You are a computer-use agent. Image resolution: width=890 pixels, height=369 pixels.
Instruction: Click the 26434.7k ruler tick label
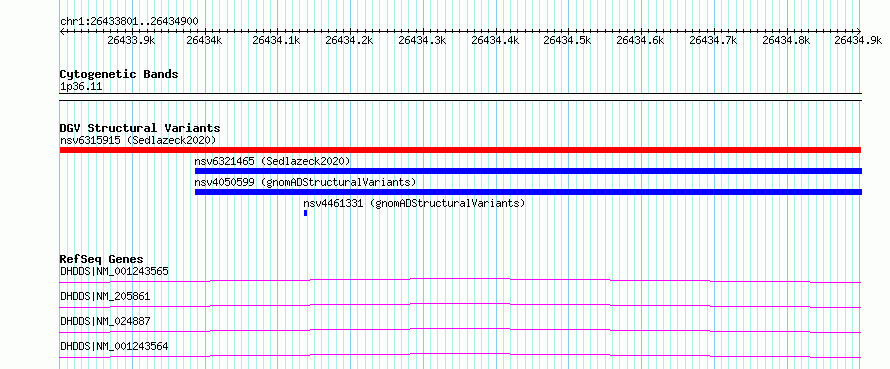tap(713, 40)
